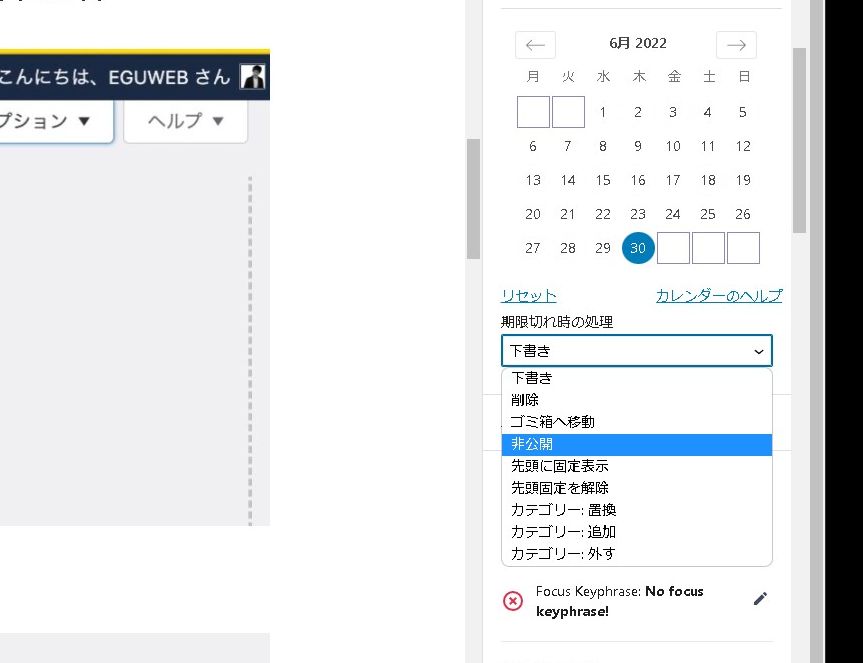
Task: Click the リセット link
Action: pyautogui.click(x=528, y=296)
